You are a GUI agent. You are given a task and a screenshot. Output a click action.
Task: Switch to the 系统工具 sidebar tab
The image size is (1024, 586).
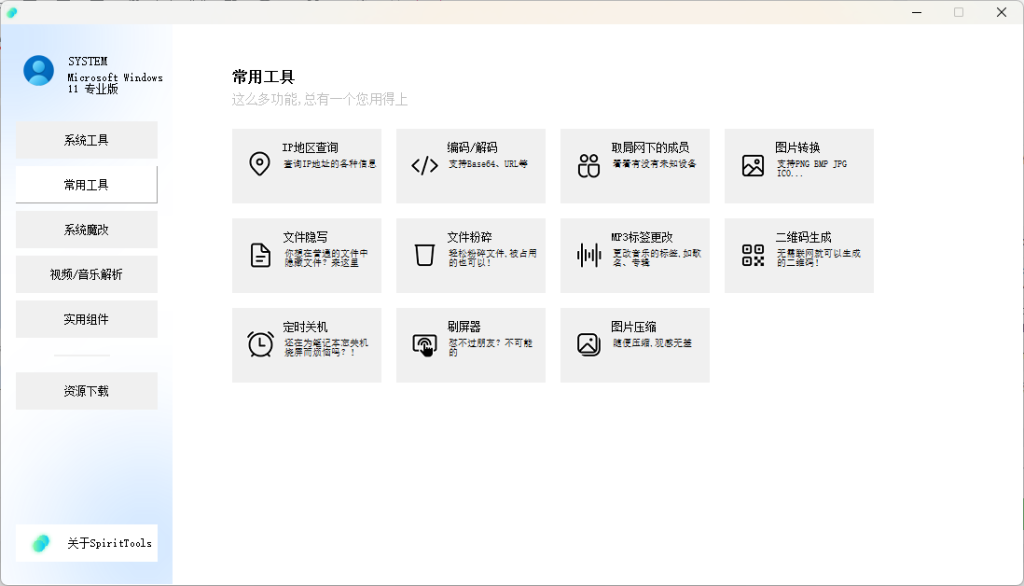click(x=86, y=140)
